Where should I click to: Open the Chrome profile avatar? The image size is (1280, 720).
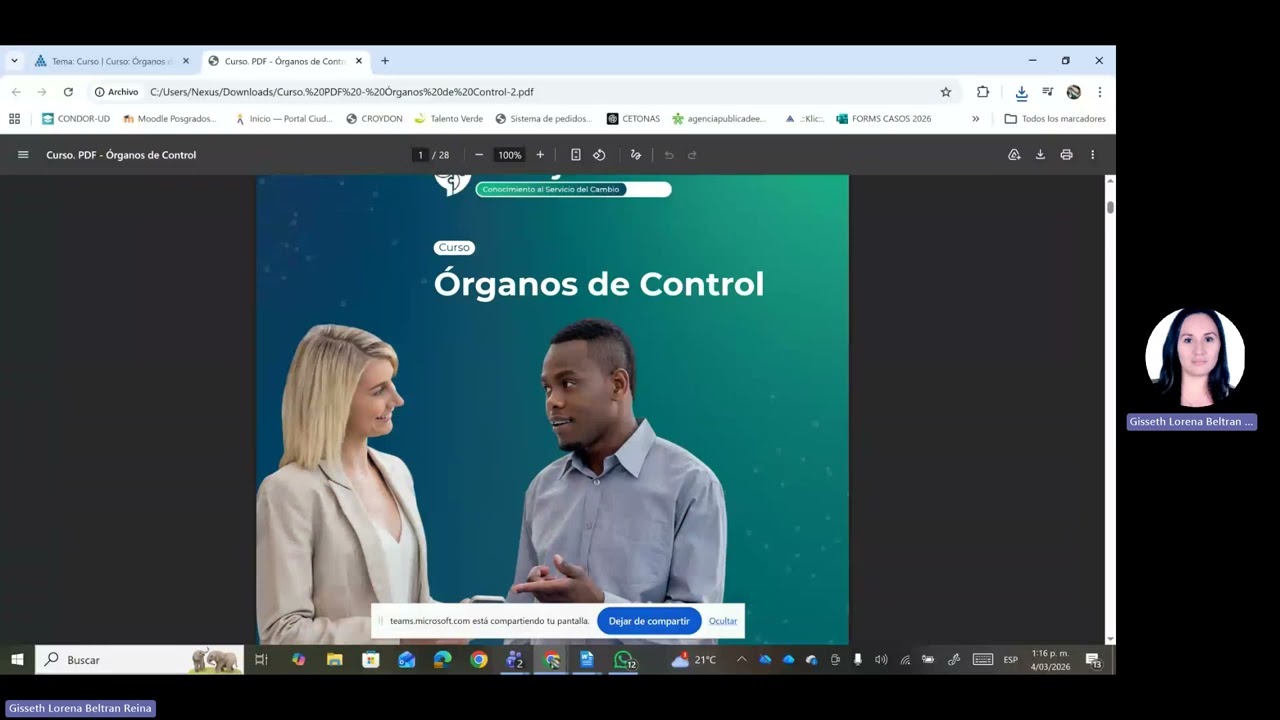(x=1073, y=92)
